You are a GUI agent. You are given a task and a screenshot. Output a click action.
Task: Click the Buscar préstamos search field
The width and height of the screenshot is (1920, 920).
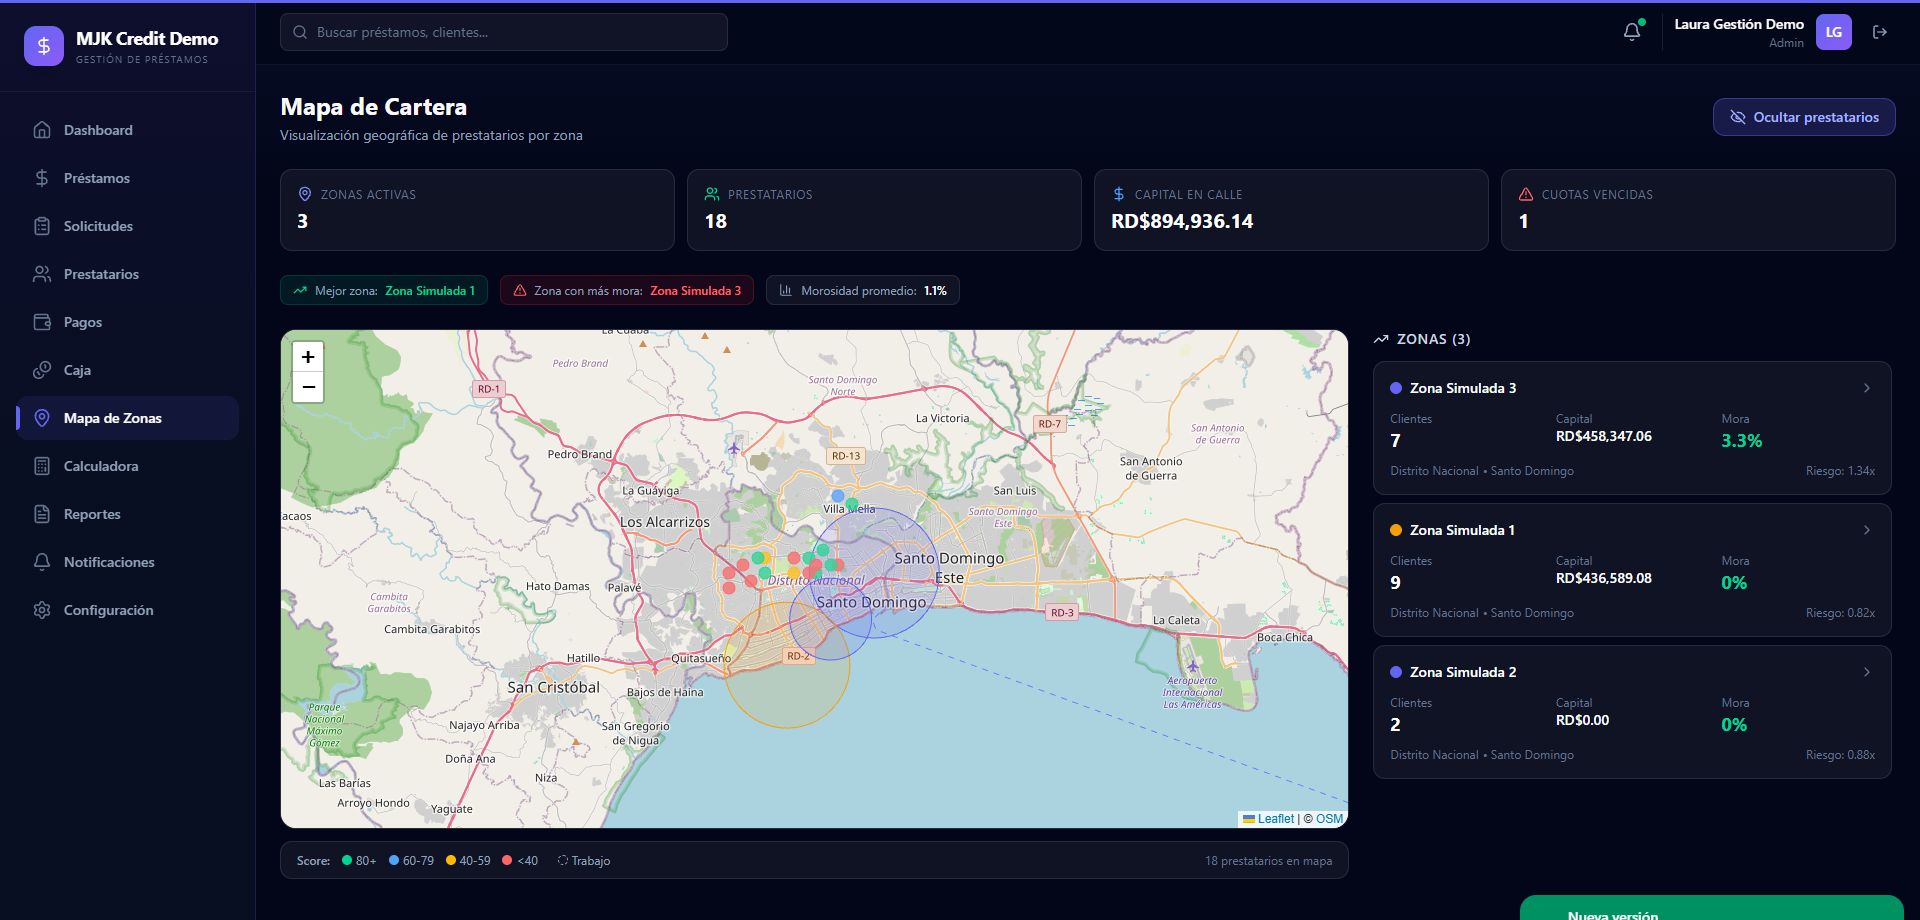[x=504, y=32]
